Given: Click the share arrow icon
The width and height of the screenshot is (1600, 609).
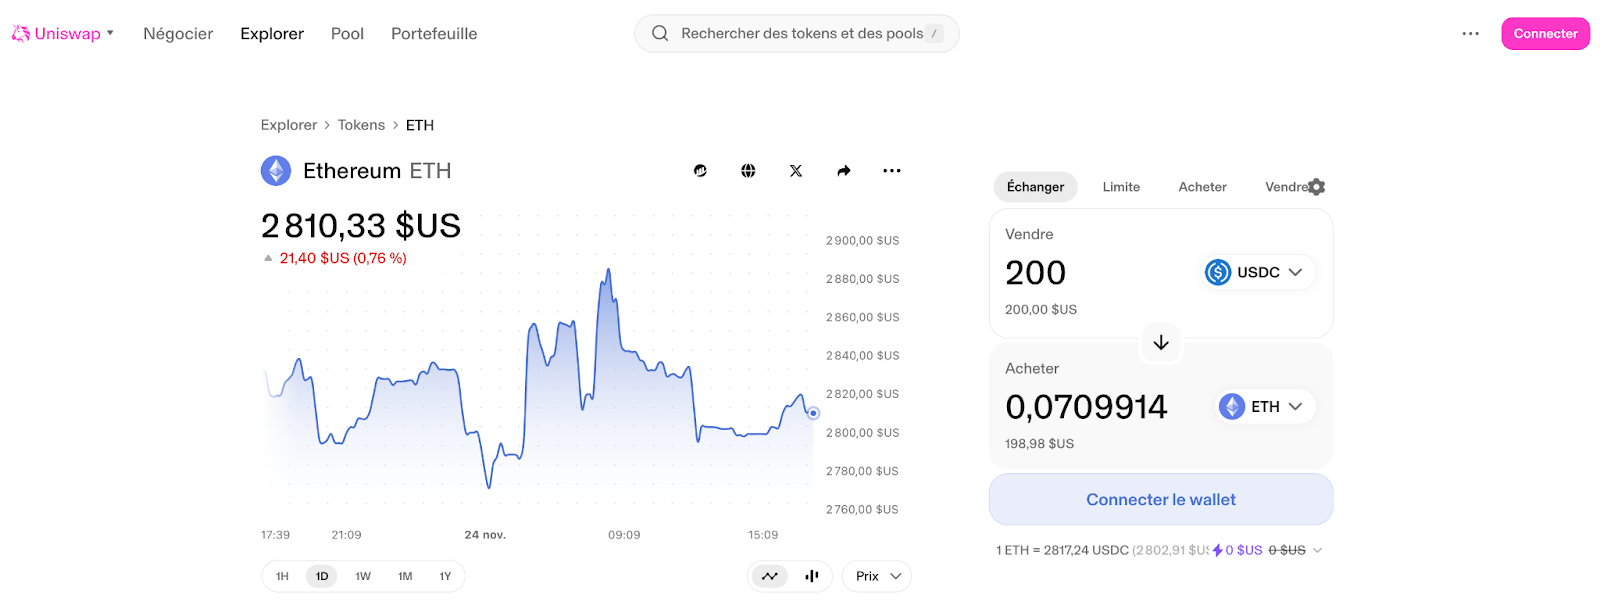Looking at the screenshot, I should tap(844, 171).
